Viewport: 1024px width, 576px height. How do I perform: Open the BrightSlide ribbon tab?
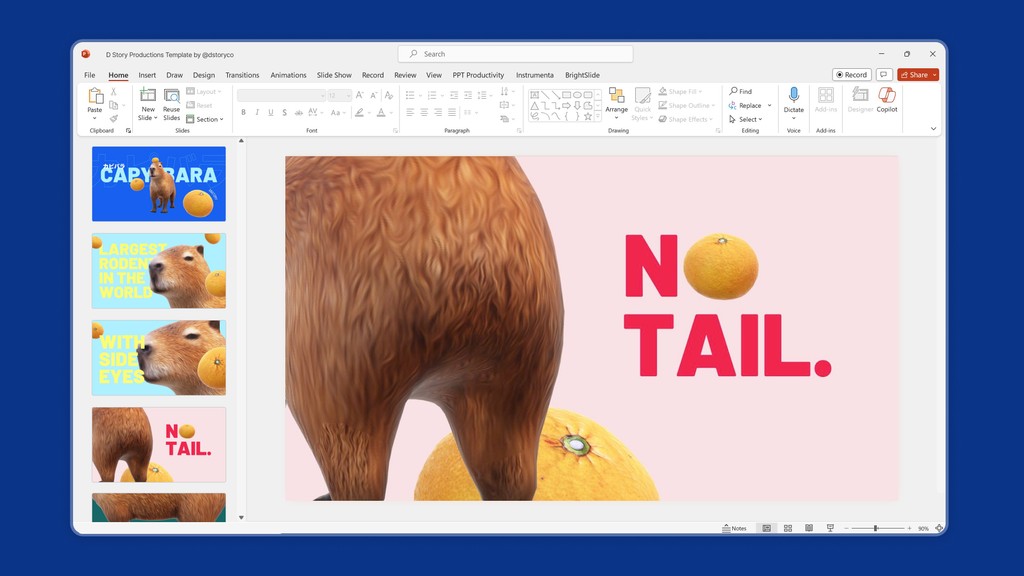[581, 75]
